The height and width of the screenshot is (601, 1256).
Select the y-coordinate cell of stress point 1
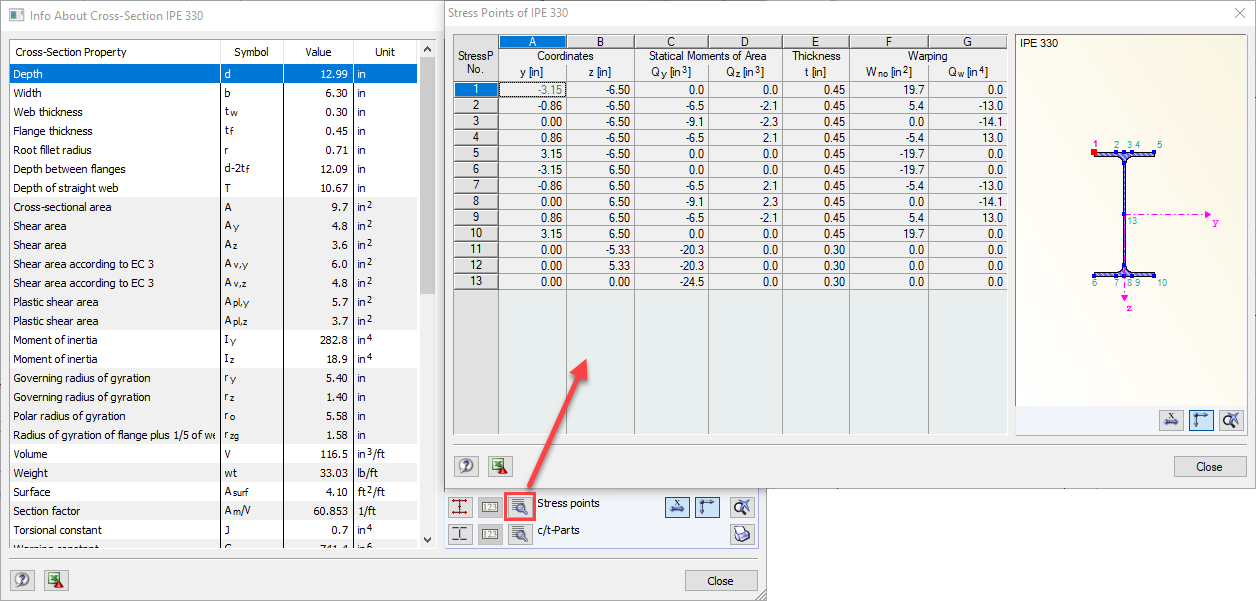point(534,89)
